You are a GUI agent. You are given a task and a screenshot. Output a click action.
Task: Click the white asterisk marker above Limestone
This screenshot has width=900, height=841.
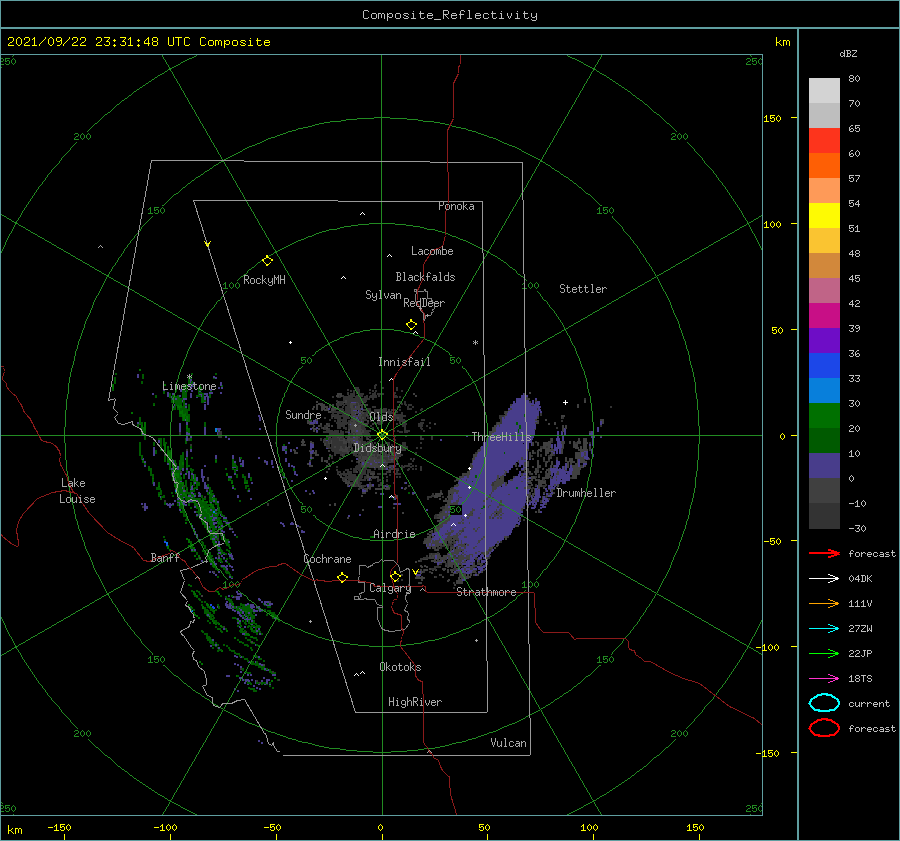(x=189, y=377)
